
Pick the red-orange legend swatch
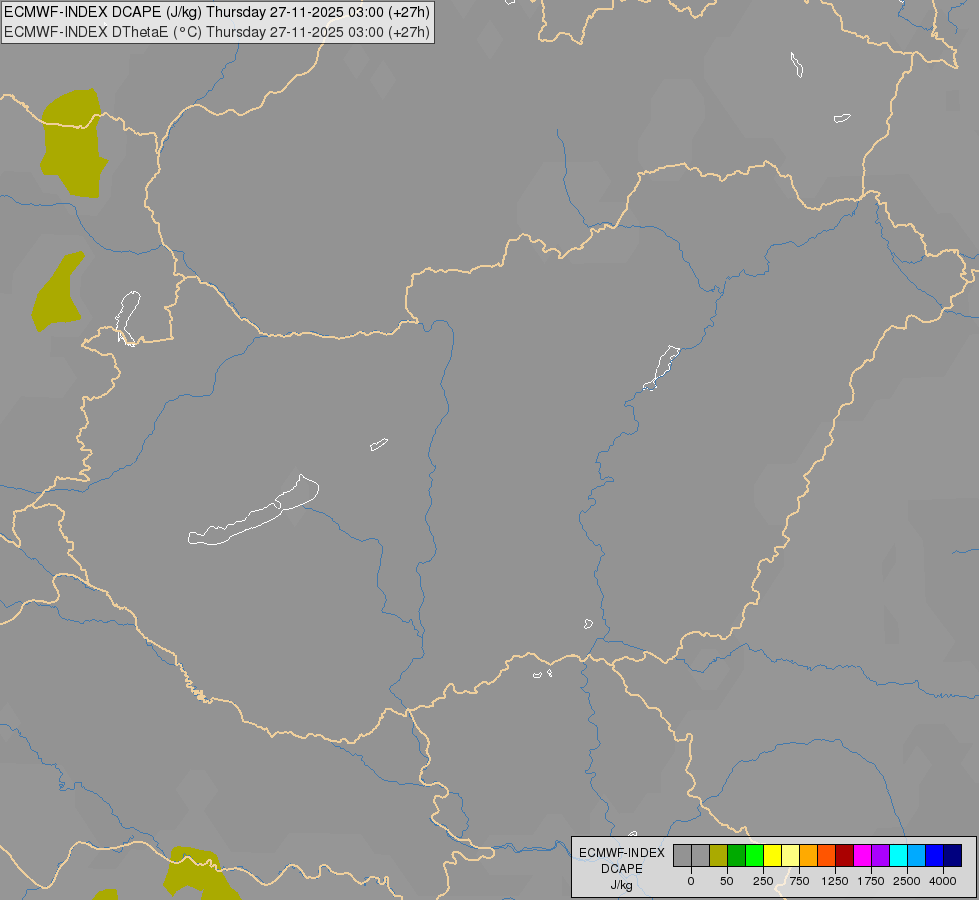(827, 856)
